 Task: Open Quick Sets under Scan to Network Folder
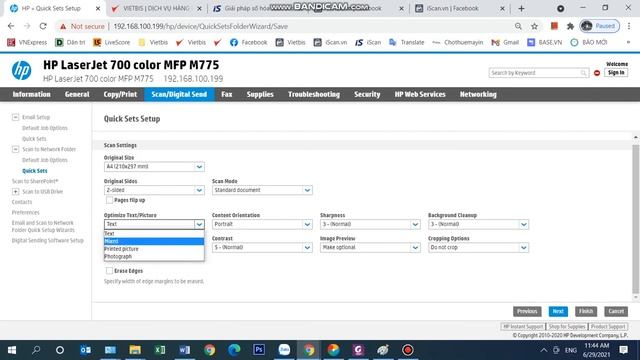(35, 171)
